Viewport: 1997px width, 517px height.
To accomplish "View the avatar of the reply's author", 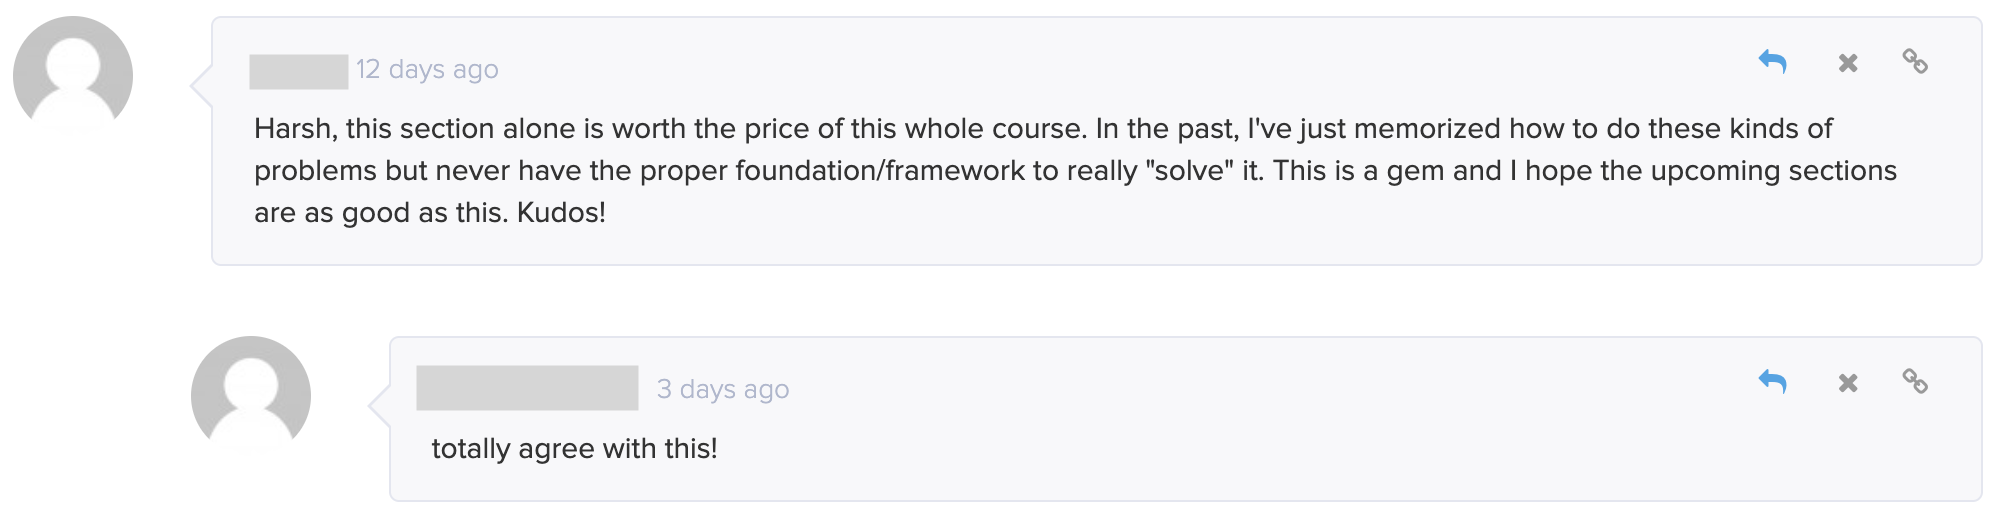I will pyautogui.click(x=251, y=396).
